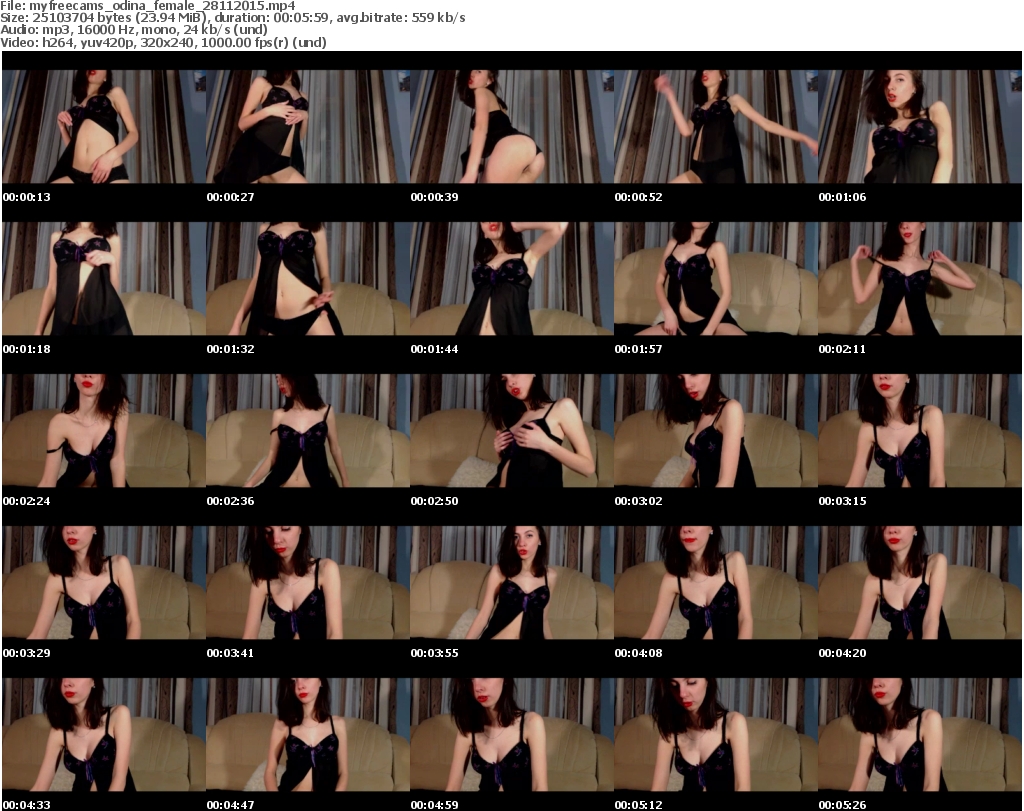Select the timestamp text 00:04:47
Viewport: 1024px width, 811px height.
(x=231, y=805)
